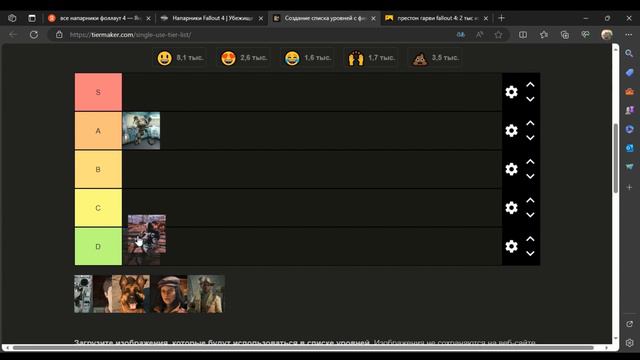640x360 pixels.
Task: Click the tiermaker.com address bar
Action: point(253,35)
